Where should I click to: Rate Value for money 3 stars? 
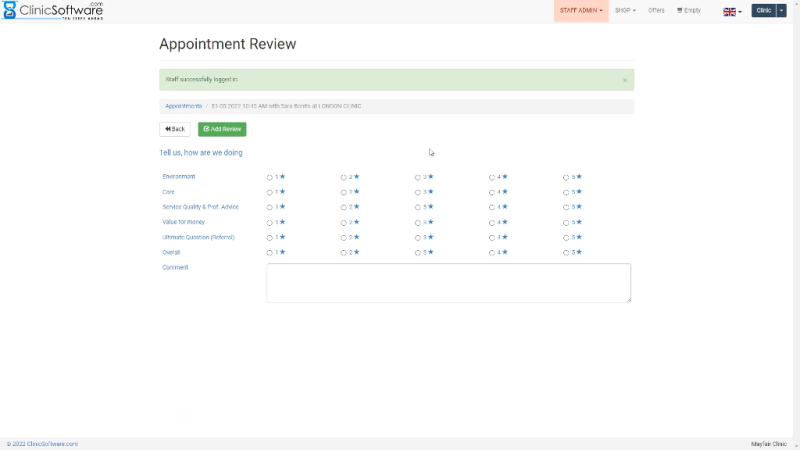pos(418,223)
